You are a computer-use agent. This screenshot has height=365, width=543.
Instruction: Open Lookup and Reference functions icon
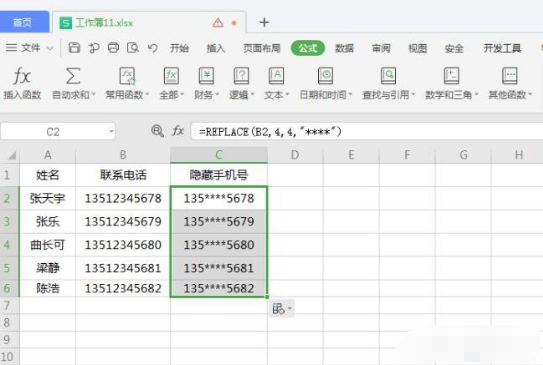pyautogui.click(x=388, y=76)
